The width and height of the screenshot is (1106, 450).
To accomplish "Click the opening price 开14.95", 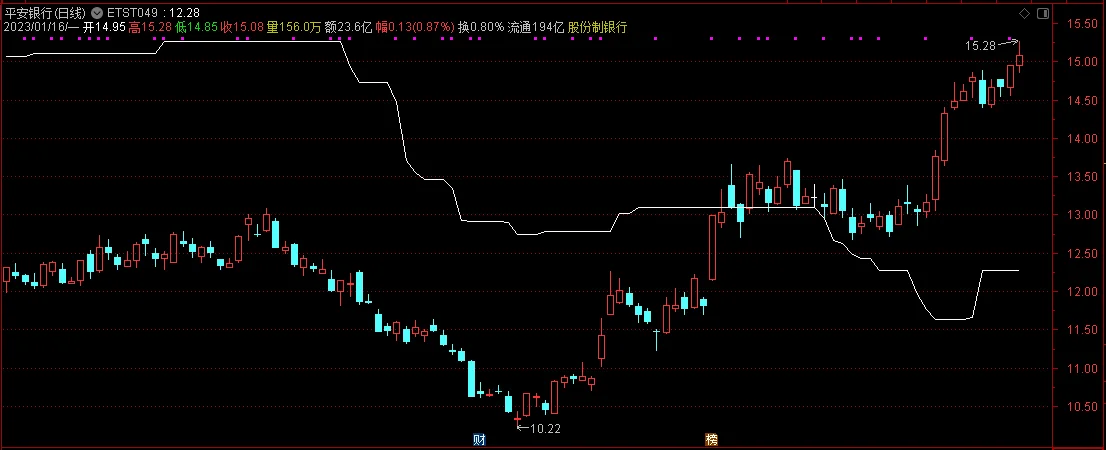I will point(104,28).
